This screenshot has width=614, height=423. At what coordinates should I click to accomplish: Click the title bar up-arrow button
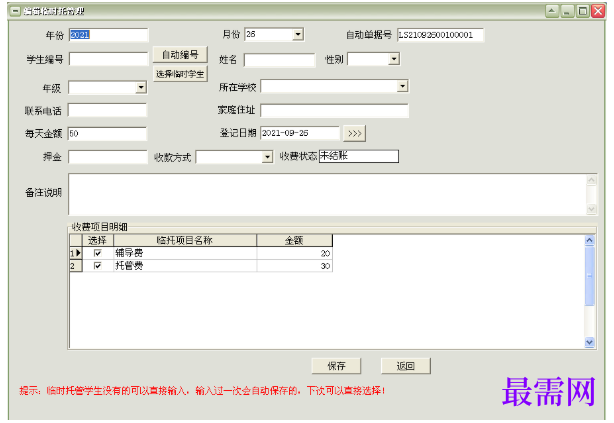(552, 11)
